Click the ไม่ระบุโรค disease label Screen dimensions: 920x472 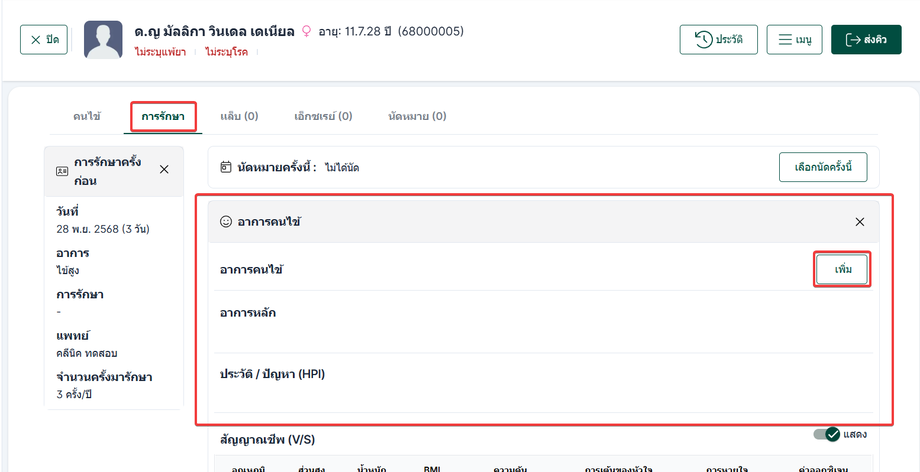(226, 52)
